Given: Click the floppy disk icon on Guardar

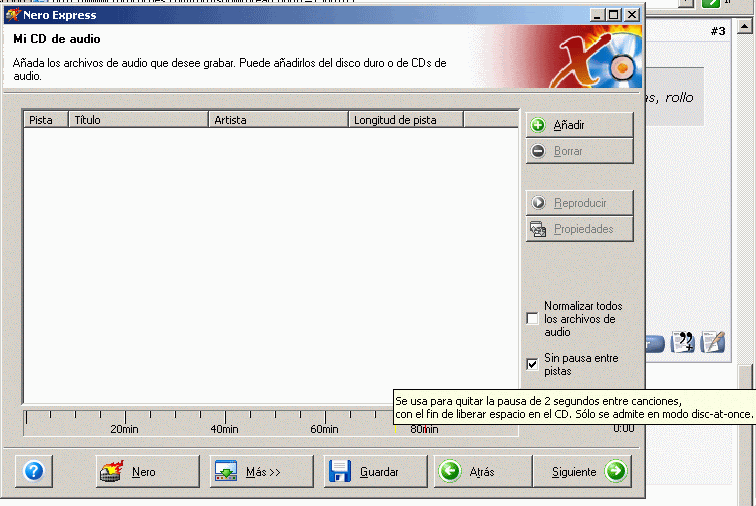Looking at the screenshot, I should tap(340, 471).
